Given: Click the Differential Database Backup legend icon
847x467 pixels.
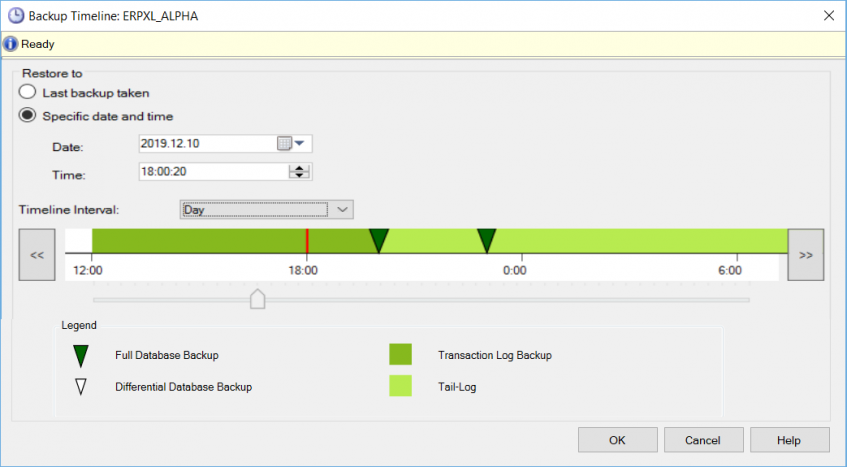Looking at the screenshot, I should tap(81, 386).
